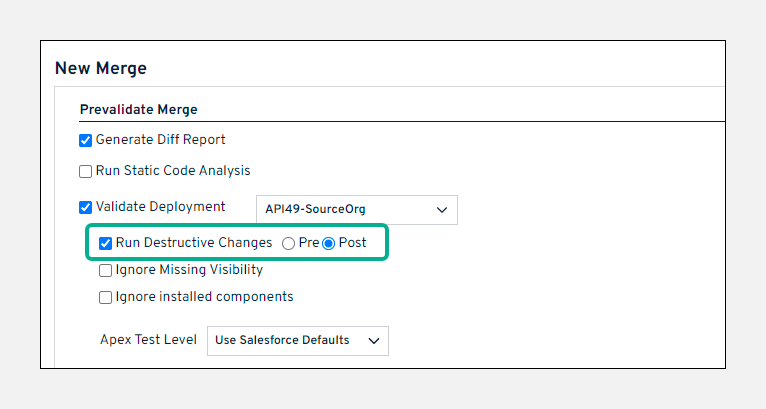Click the chevron arrow in Apex Test Level selector

point(374,340)
